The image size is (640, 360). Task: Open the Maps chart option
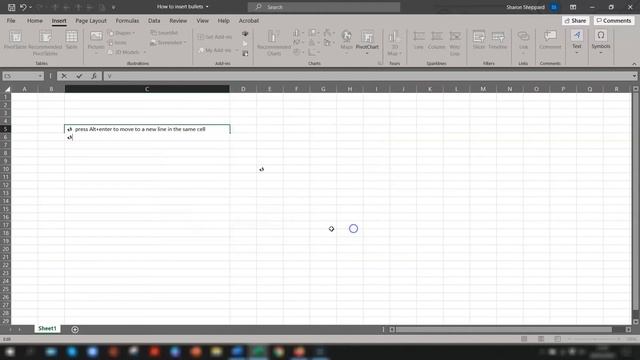346,42
